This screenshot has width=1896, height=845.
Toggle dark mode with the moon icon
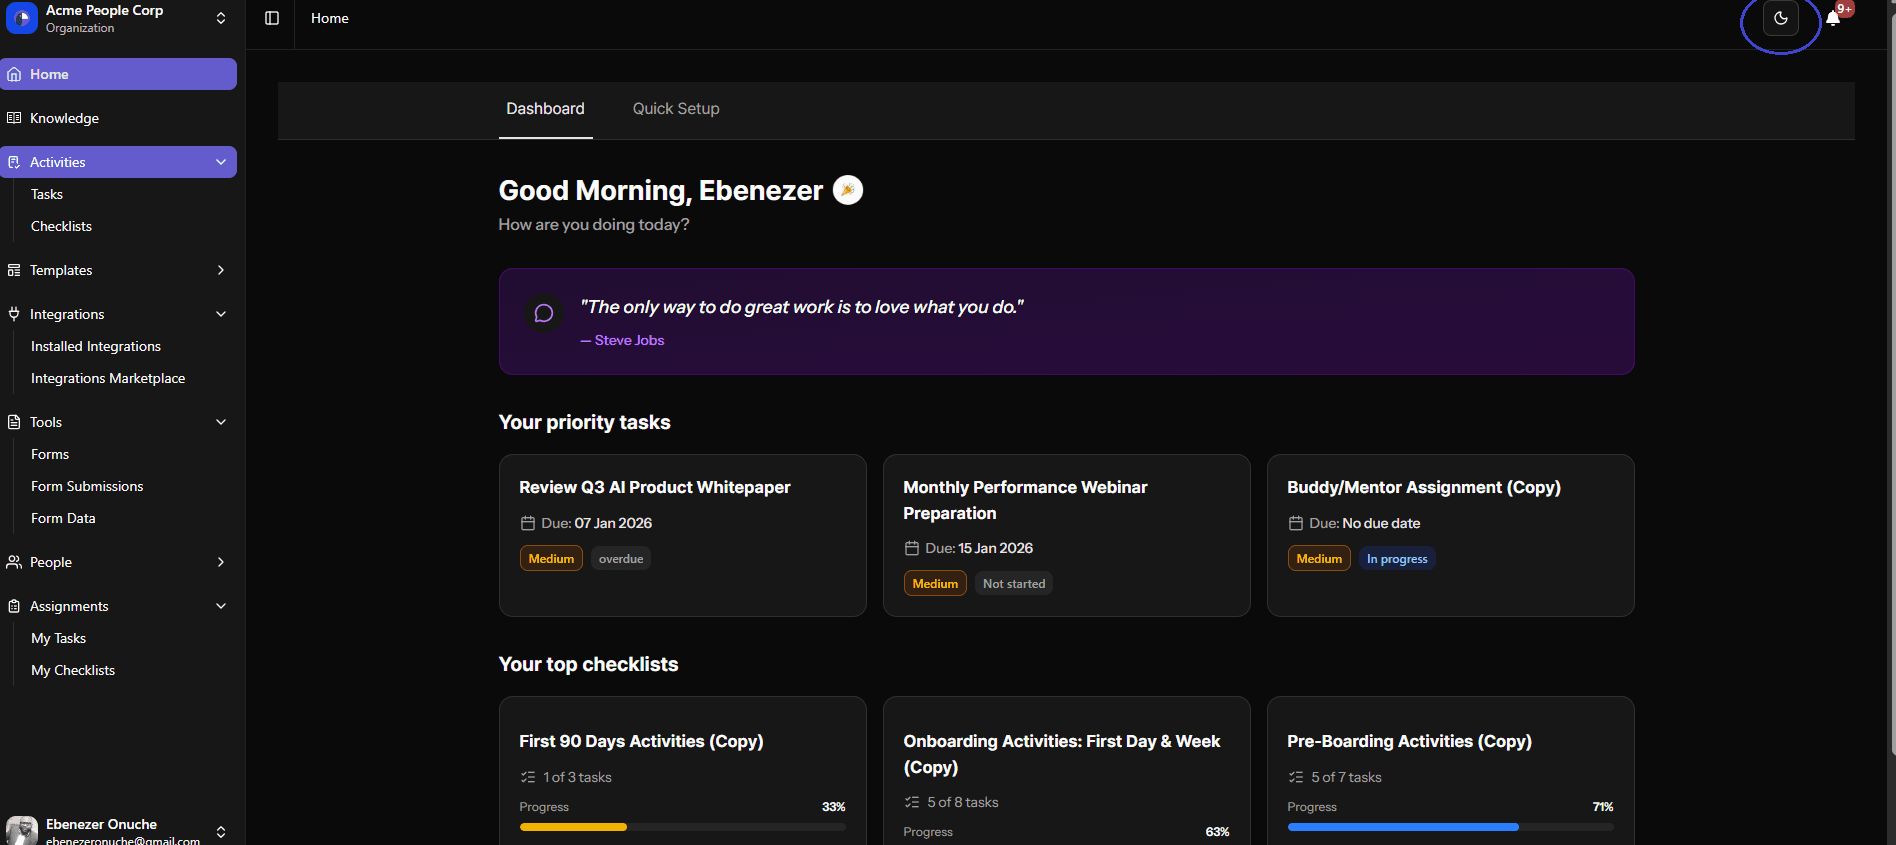point(1780,18)
